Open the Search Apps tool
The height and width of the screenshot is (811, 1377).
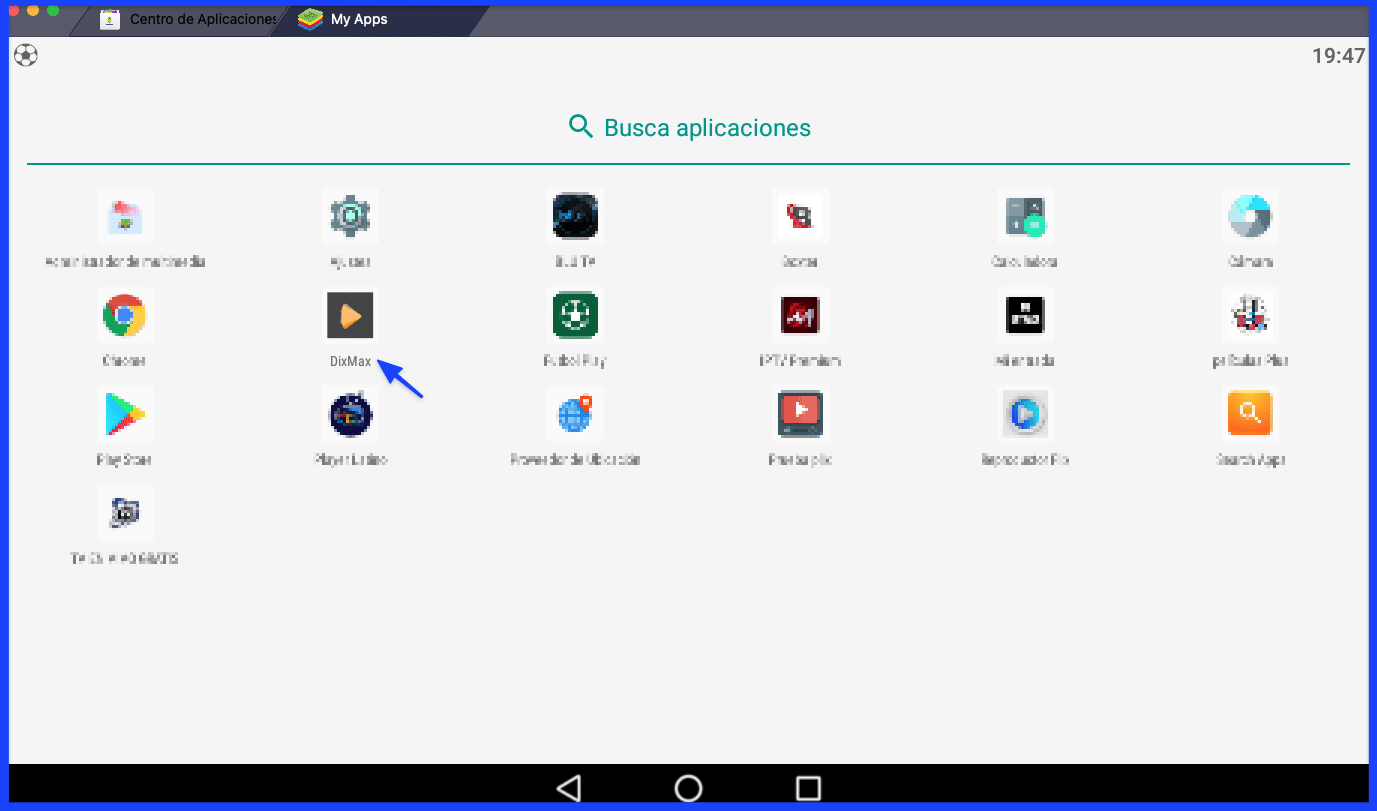(1250, 414)
